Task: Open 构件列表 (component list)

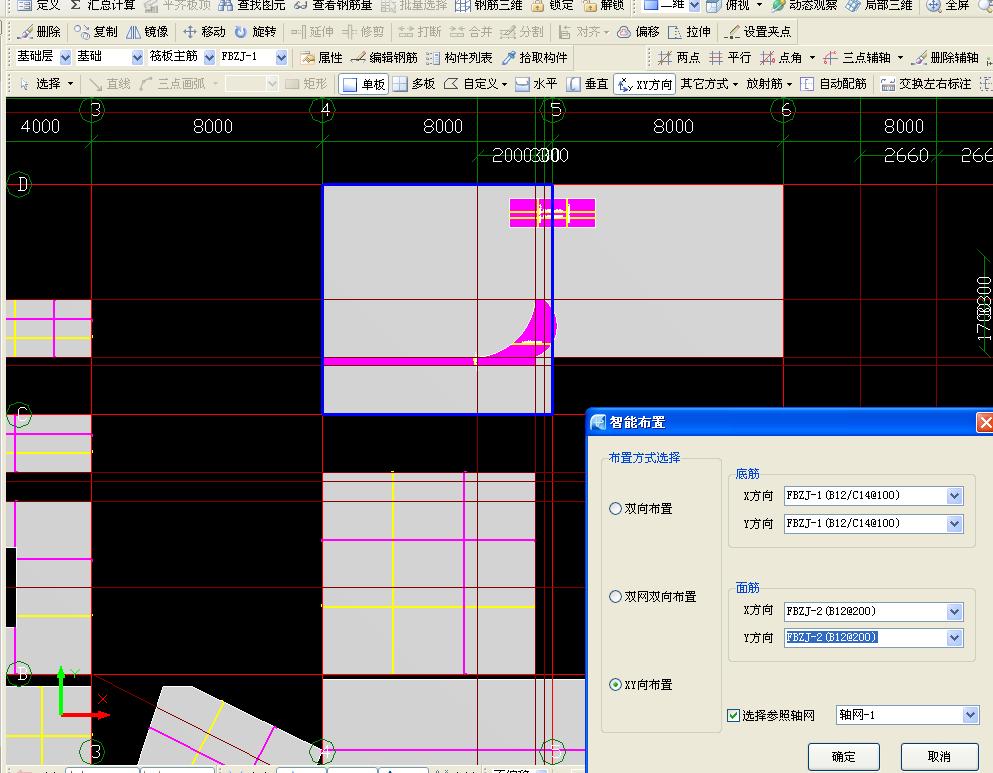Action: coord(460,58)
